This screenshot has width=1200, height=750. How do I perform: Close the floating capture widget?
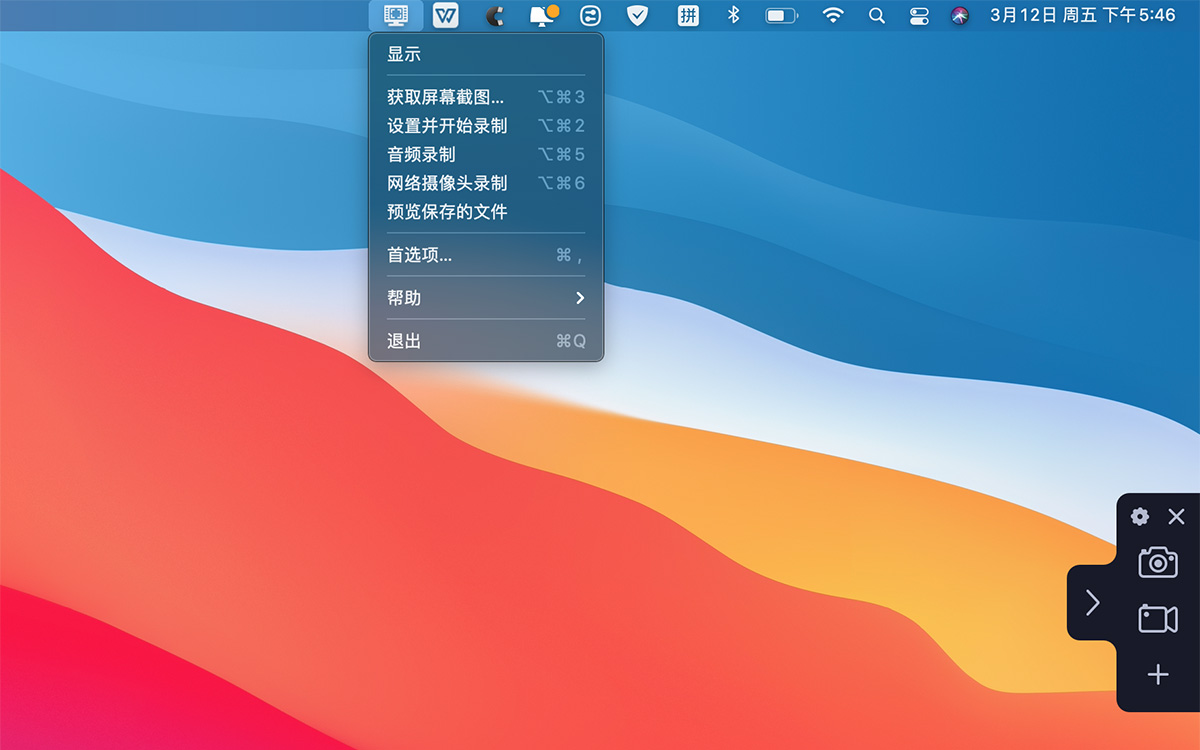(x=1176, y=517)
